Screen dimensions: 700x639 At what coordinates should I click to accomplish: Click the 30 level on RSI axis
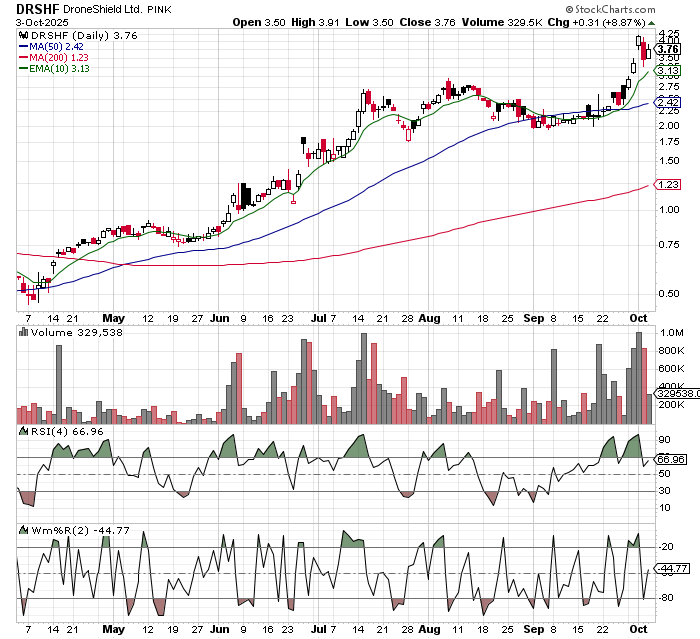664,491
